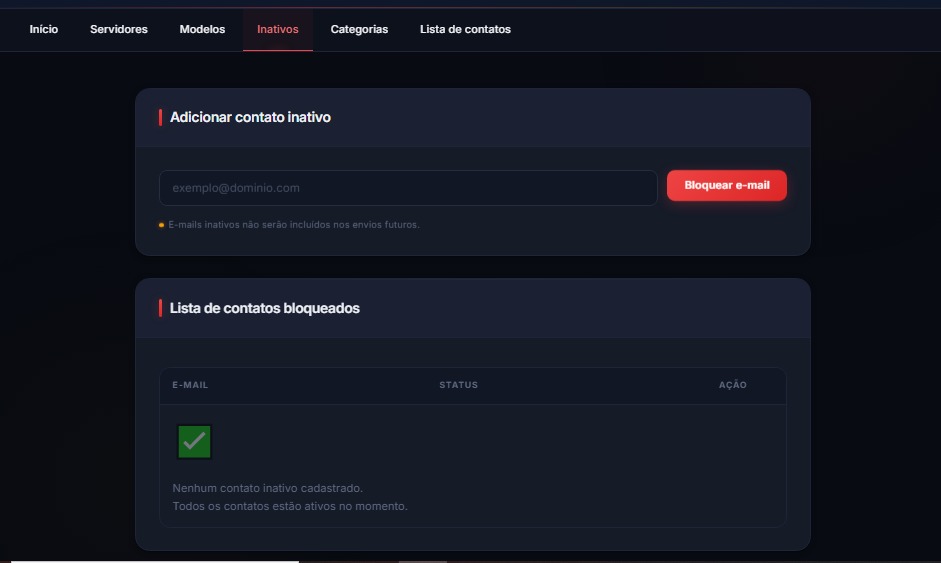Click the green checkmark icon
The width and height of the screenshot is (941, 563).
pyautogui.click(x=194, y=442)
